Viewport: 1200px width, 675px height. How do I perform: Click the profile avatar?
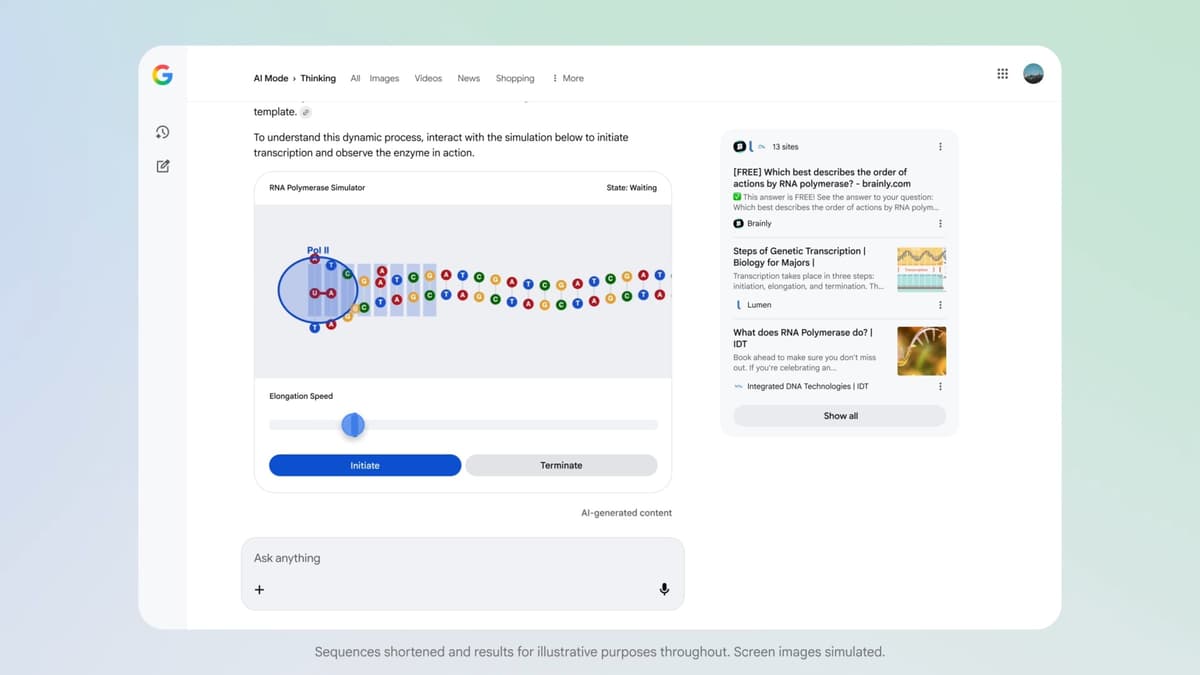point(1033,73)
